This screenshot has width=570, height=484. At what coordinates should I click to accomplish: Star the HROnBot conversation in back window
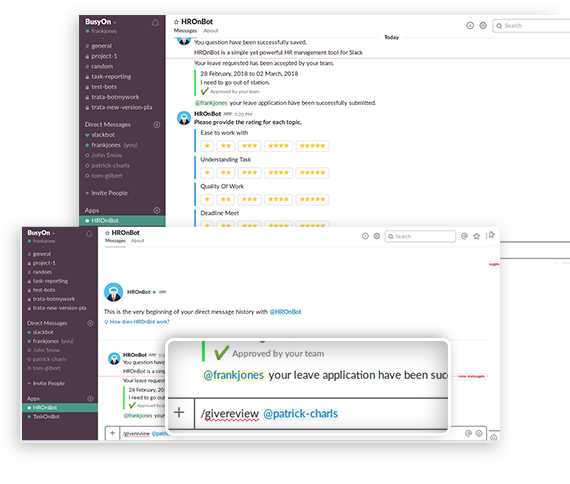[176, 22]
